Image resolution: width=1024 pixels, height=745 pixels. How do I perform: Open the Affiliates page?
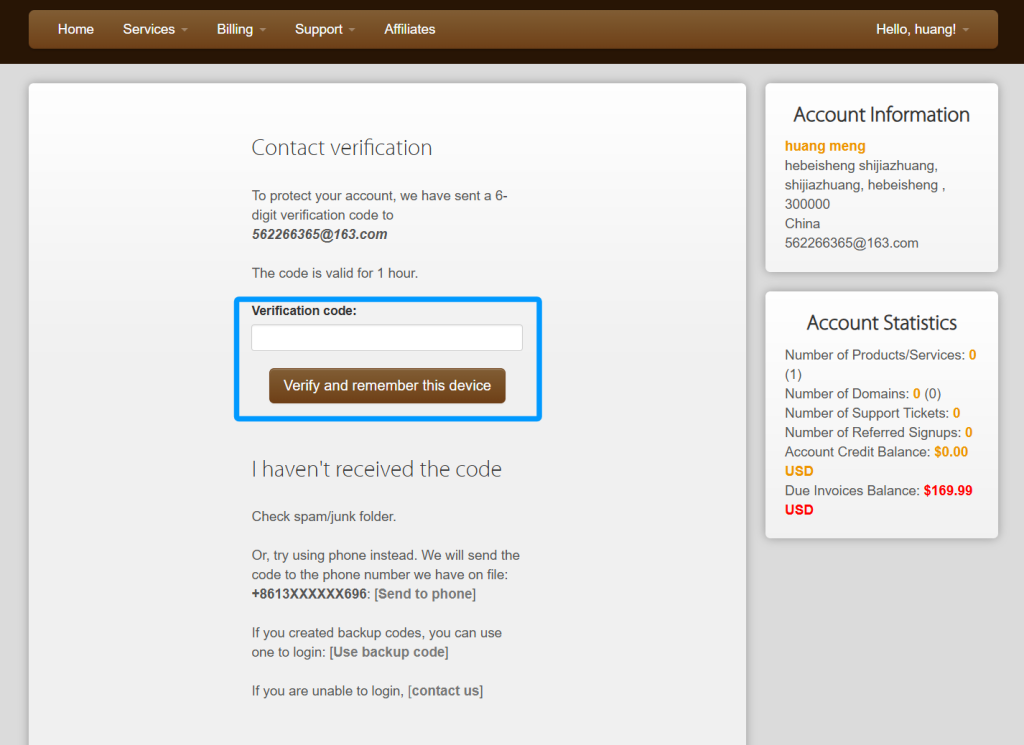410,29
